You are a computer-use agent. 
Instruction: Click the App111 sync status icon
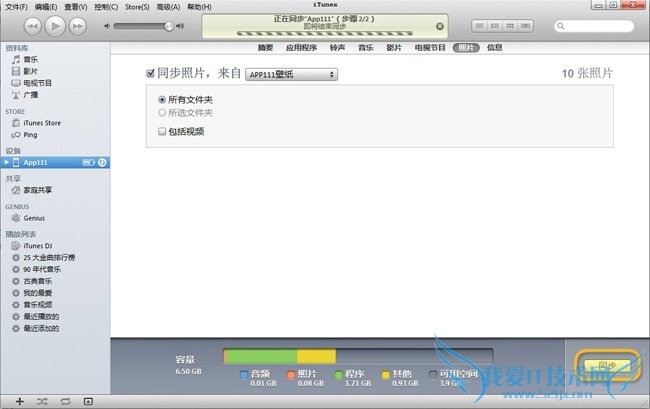[102, 162]
